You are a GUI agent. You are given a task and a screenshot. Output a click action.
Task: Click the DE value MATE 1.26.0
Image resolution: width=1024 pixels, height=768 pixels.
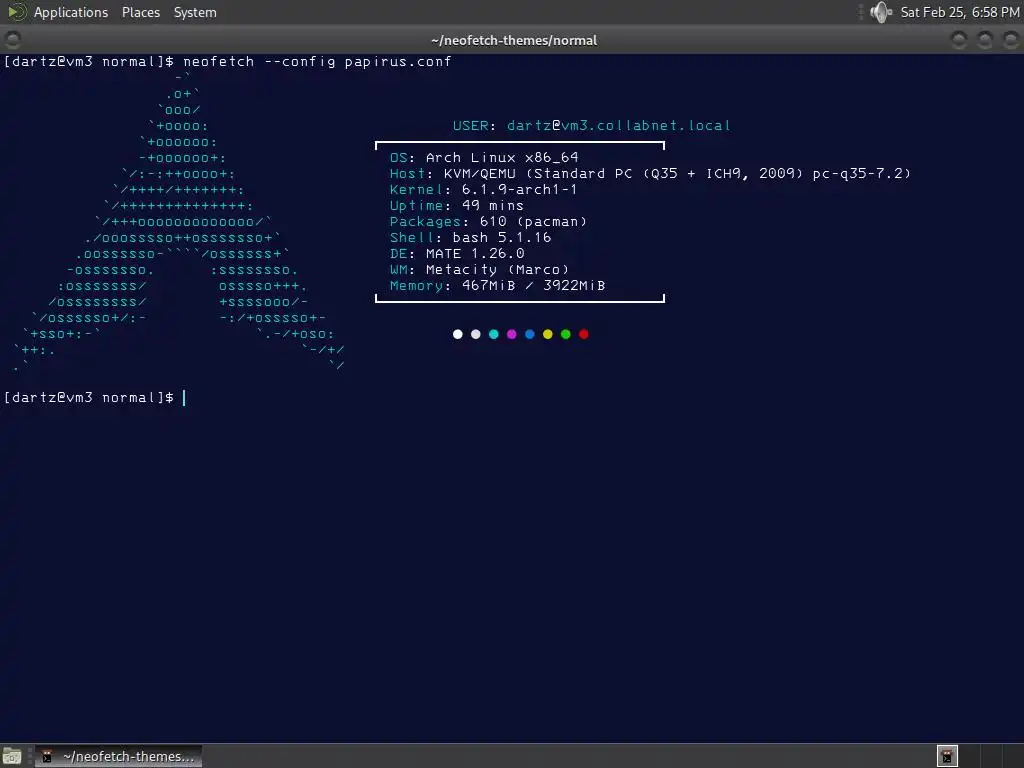(475, 253)
